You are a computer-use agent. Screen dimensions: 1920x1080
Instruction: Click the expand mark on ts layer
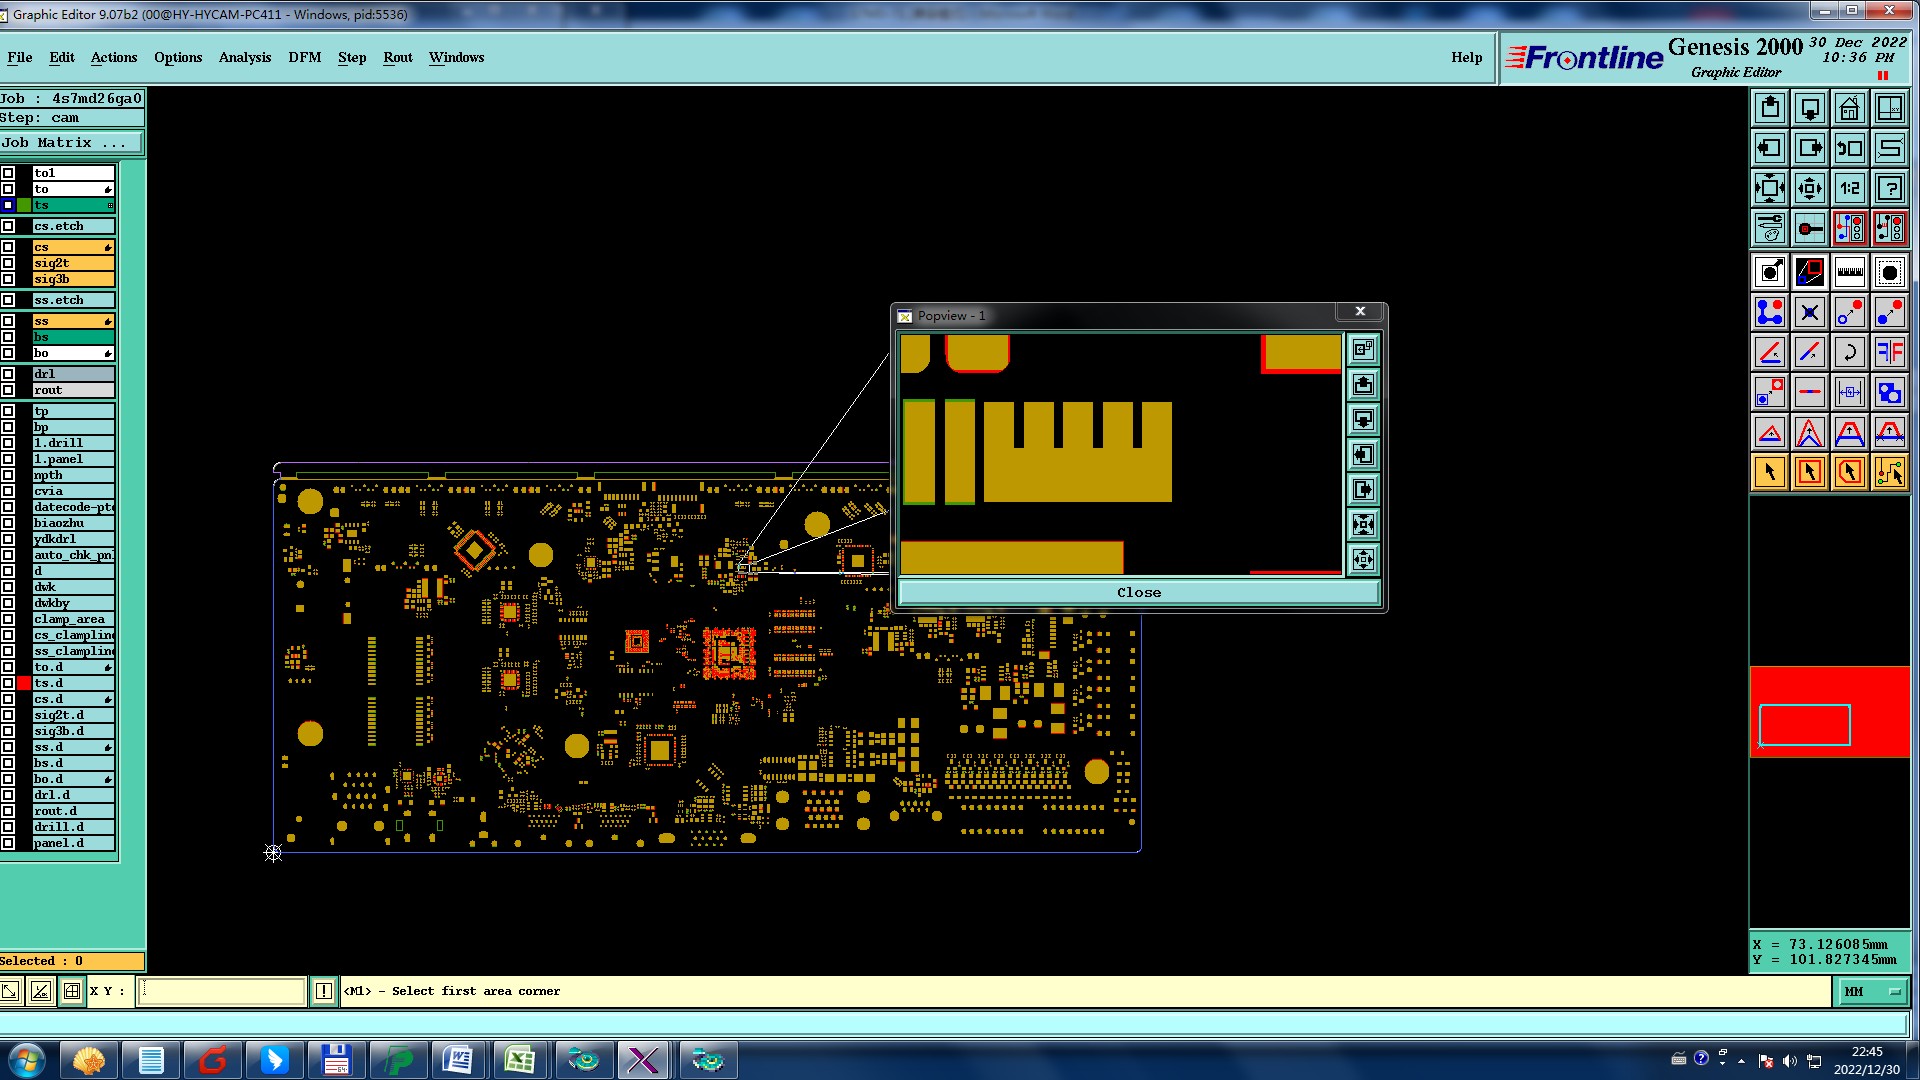tap(110, 205)
